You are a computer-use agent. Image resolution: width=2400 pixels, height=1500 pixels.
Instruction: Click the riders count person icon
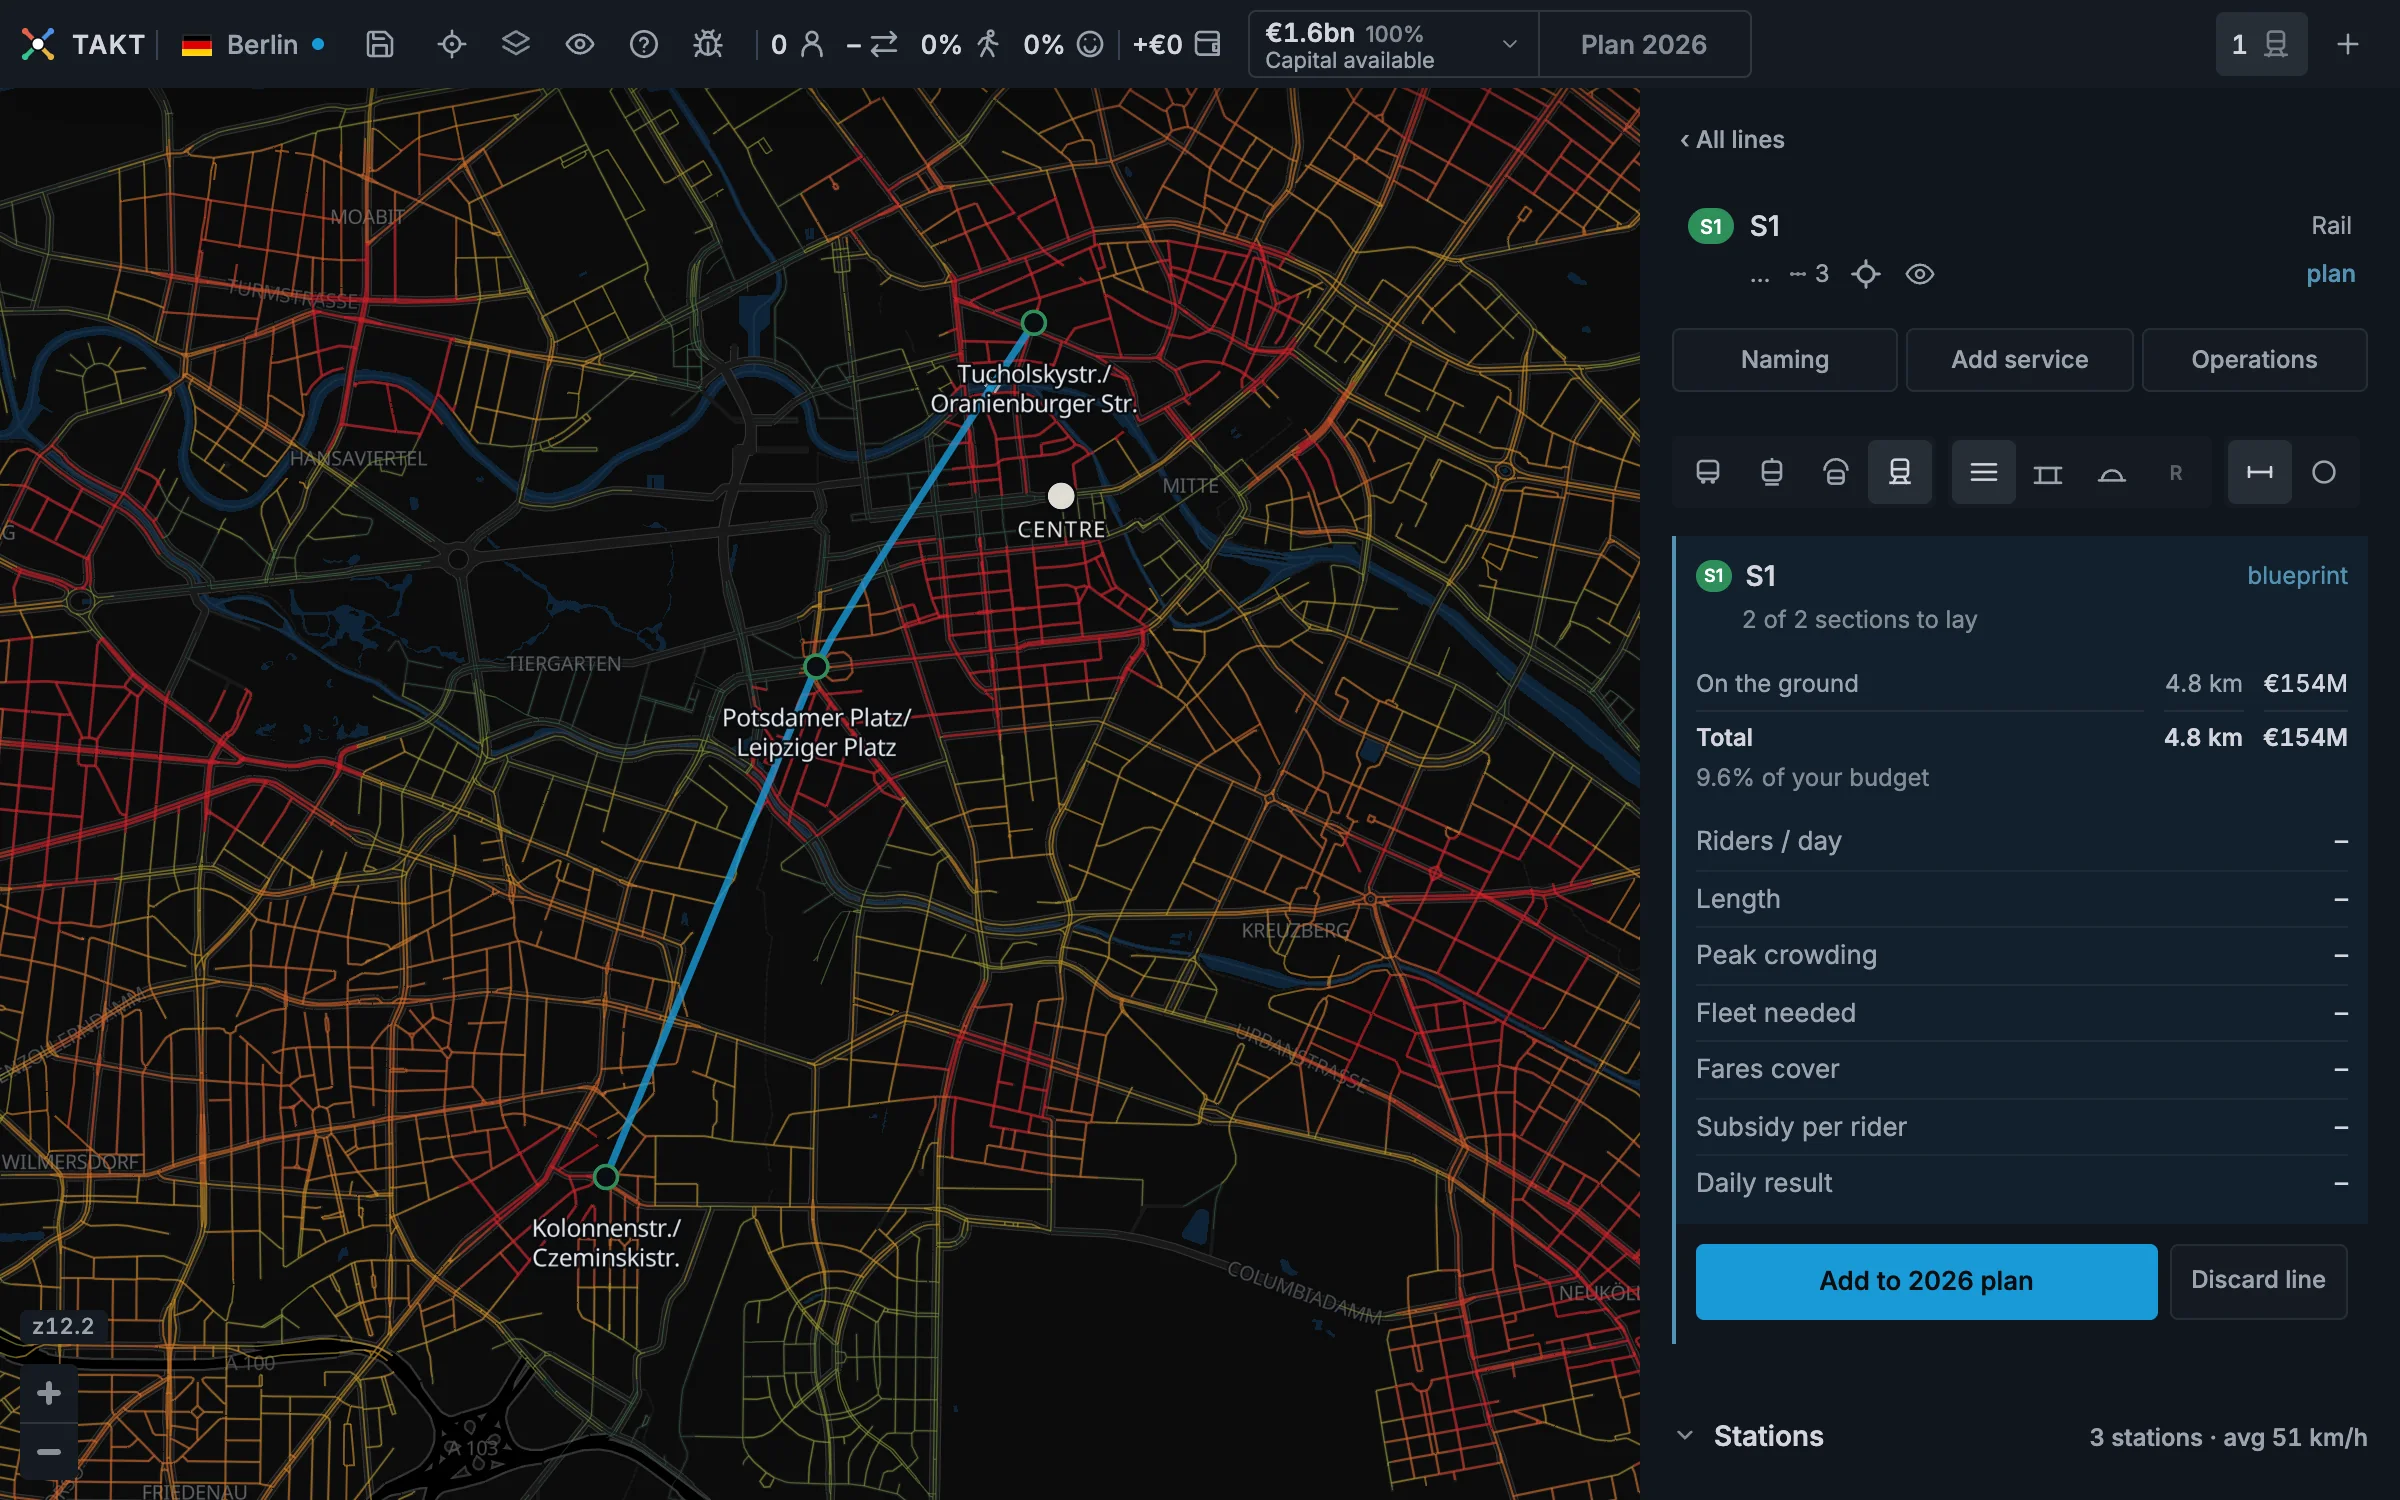point(812,44)
